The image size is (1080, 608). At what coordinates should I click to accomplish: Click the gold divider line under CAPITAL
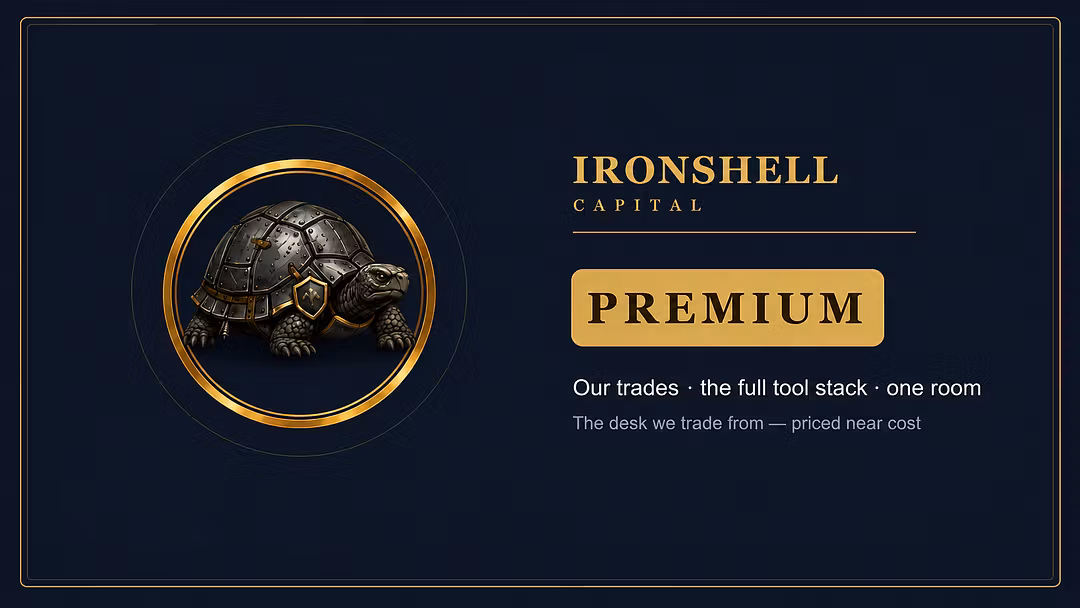(x=745, y=233)
